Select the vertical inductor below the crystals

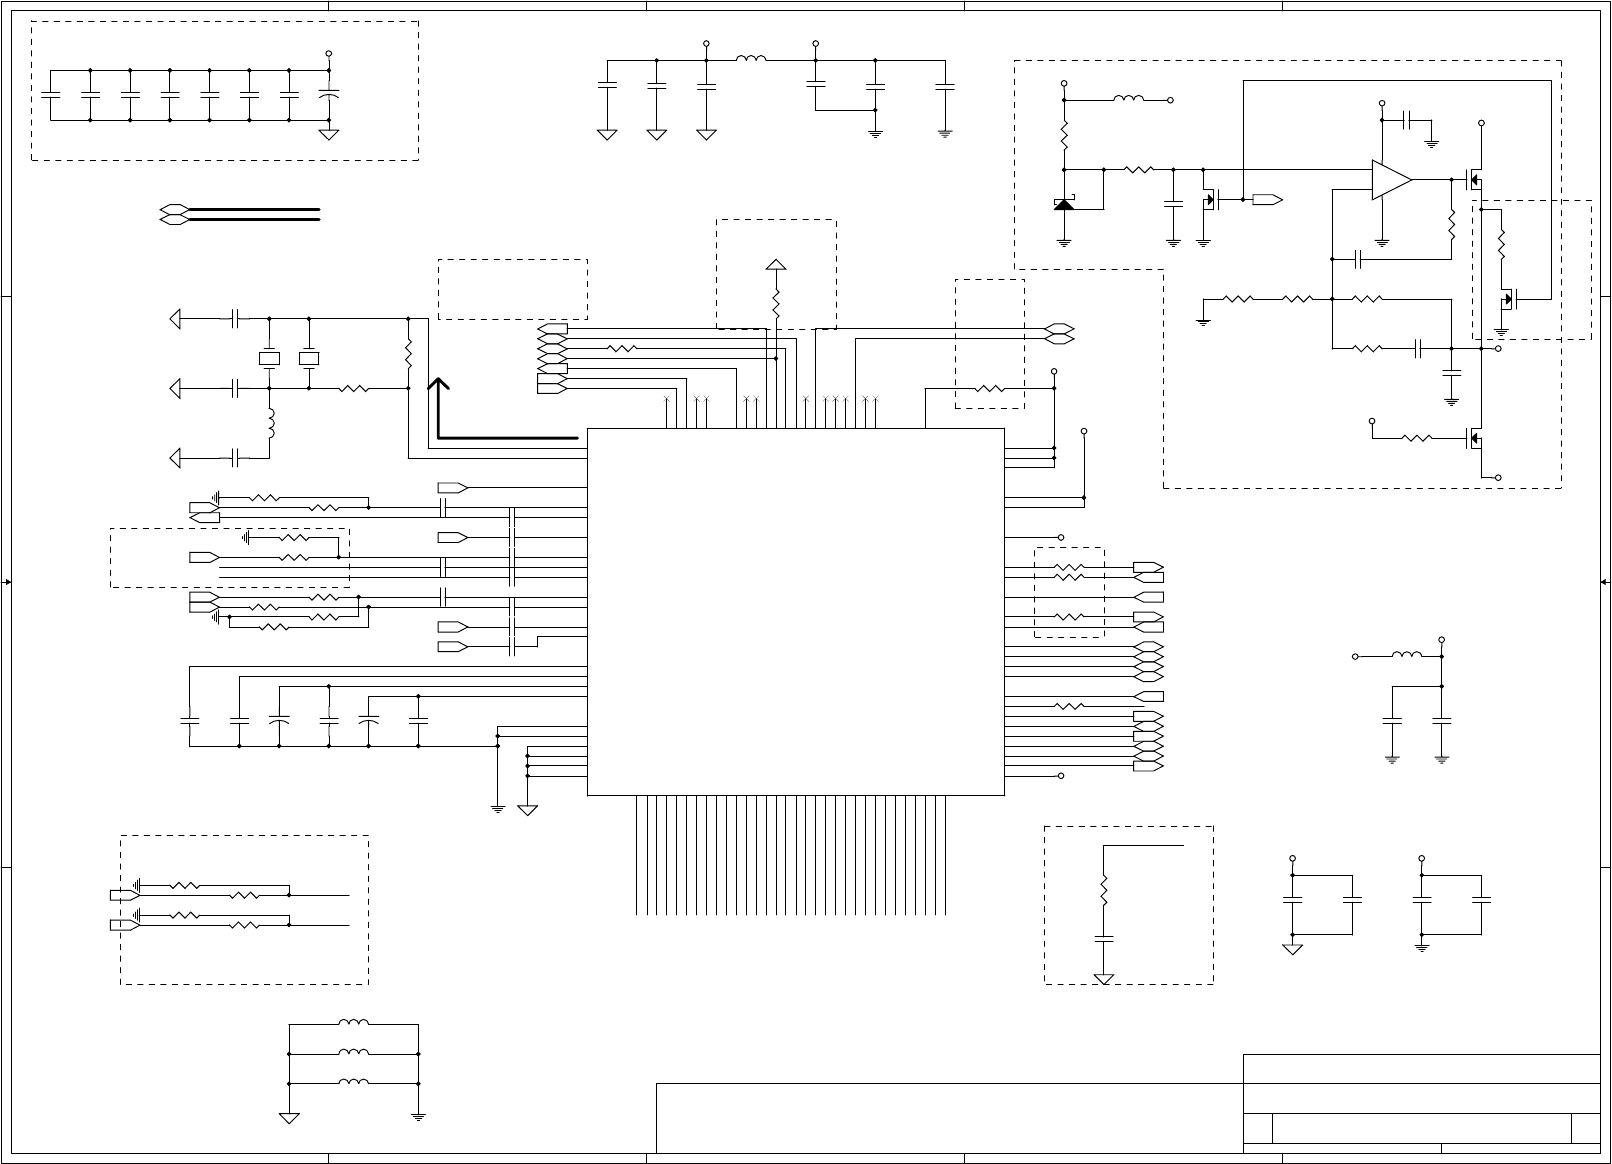coord(270,424)
